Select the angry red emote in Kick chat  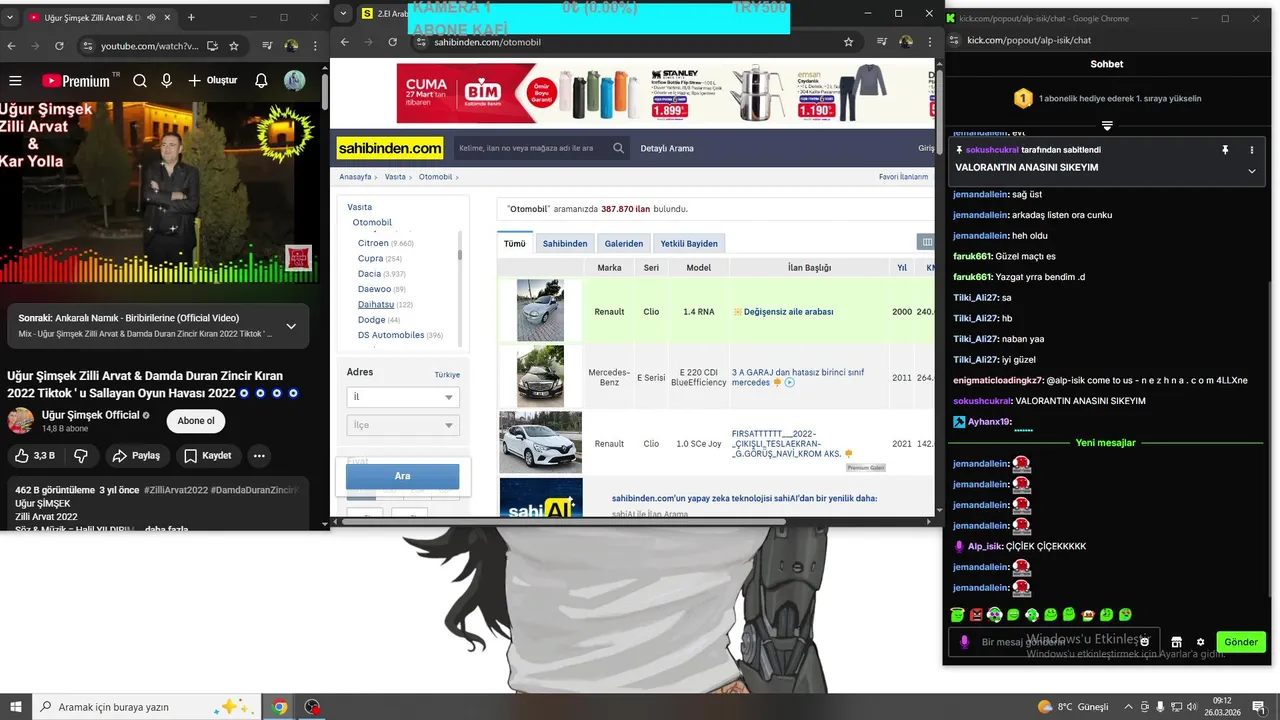976,615
